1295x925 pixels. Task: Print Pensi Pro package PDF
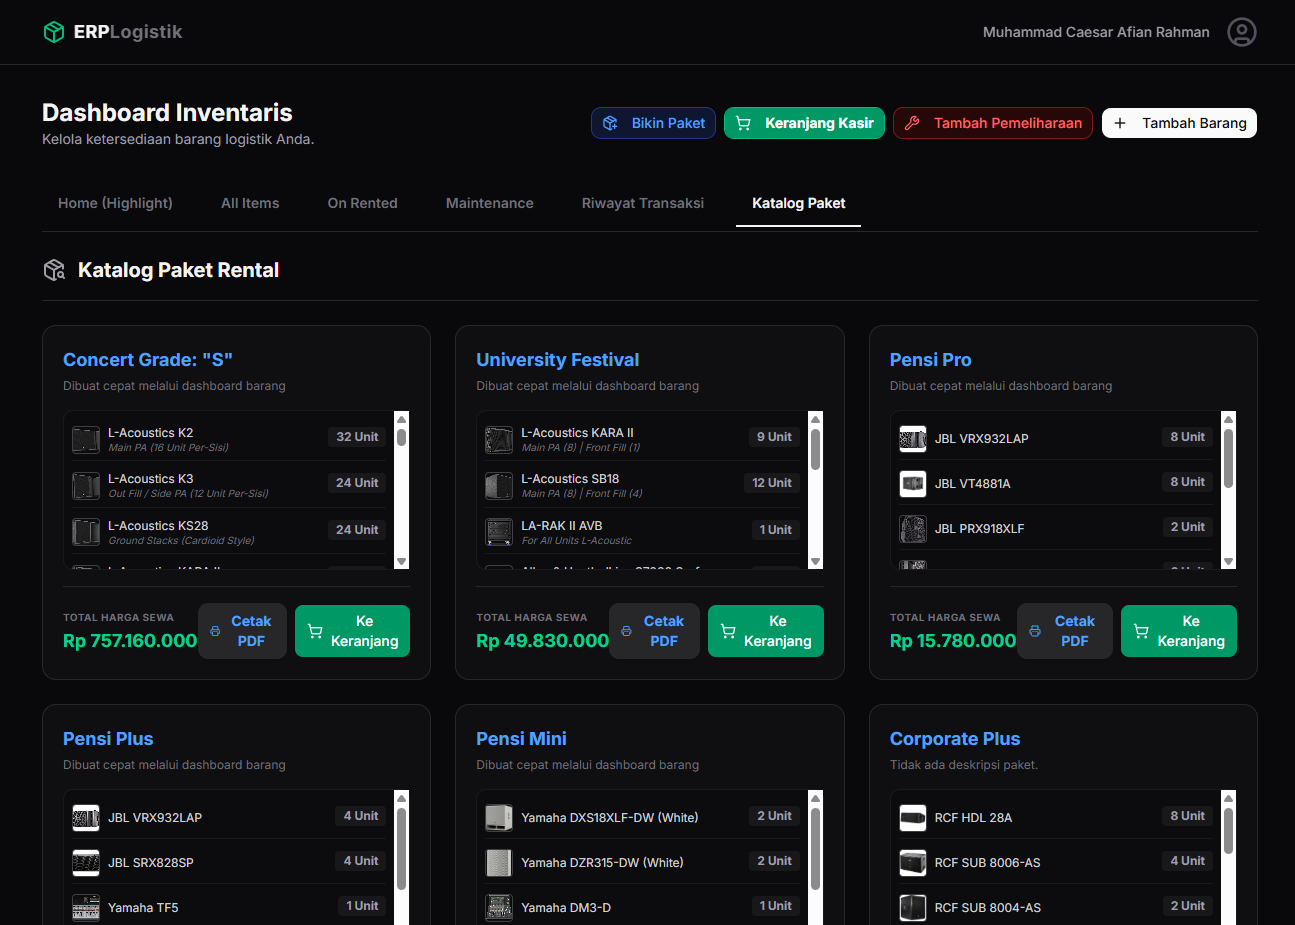(1065, 631)
